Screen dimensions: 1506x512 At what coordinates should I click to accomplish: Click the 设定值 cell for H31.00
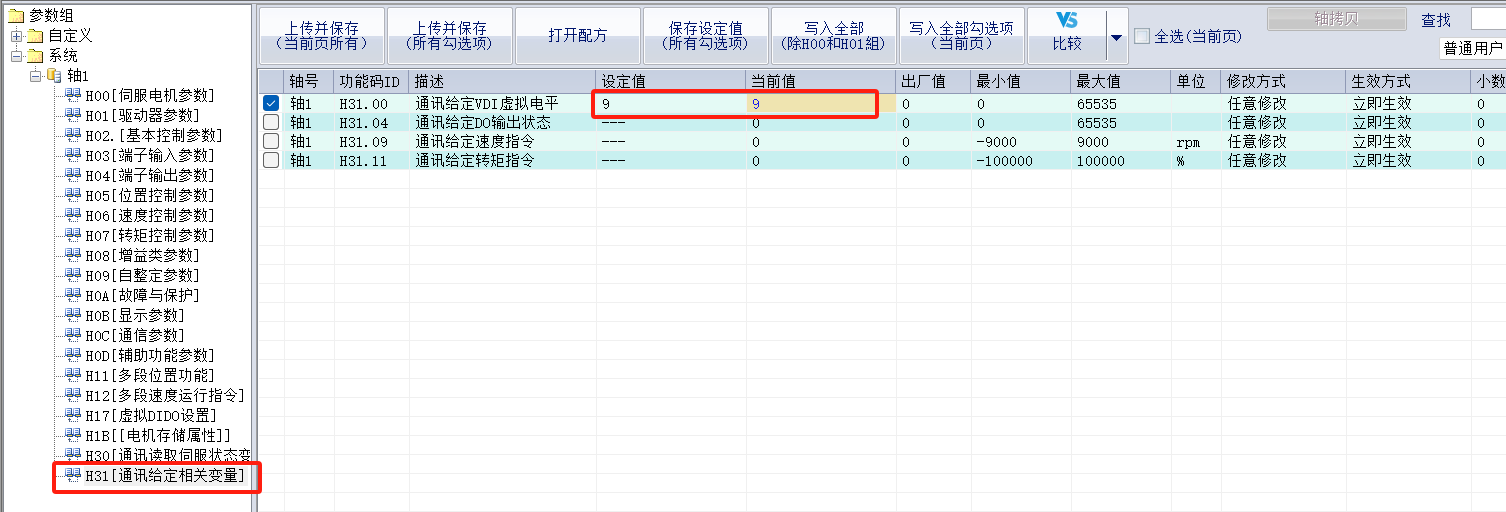point(670,103)
